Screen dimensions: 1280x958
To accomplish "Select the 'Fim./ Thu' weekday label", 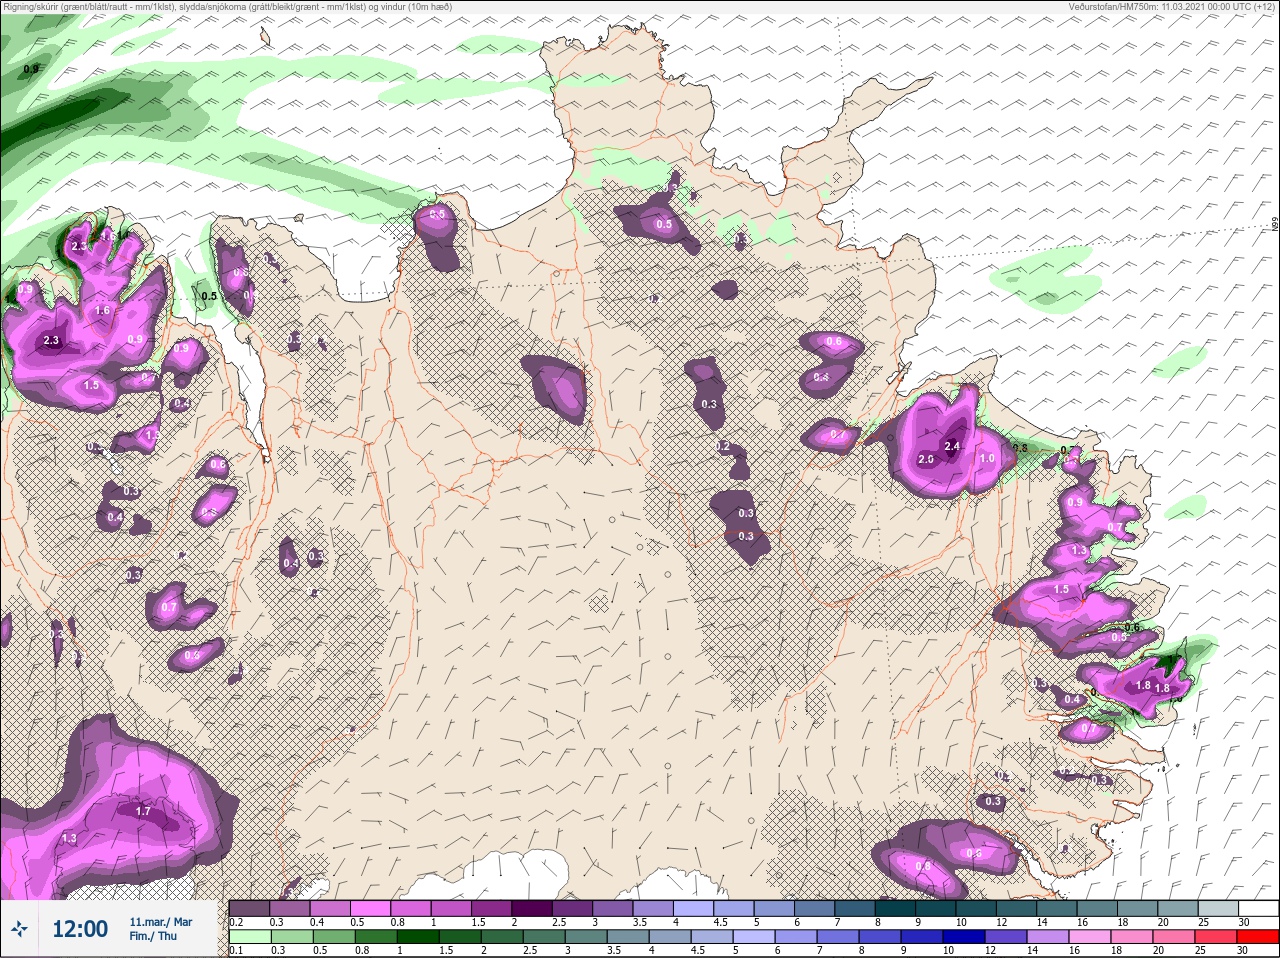I will pos(153,936).
